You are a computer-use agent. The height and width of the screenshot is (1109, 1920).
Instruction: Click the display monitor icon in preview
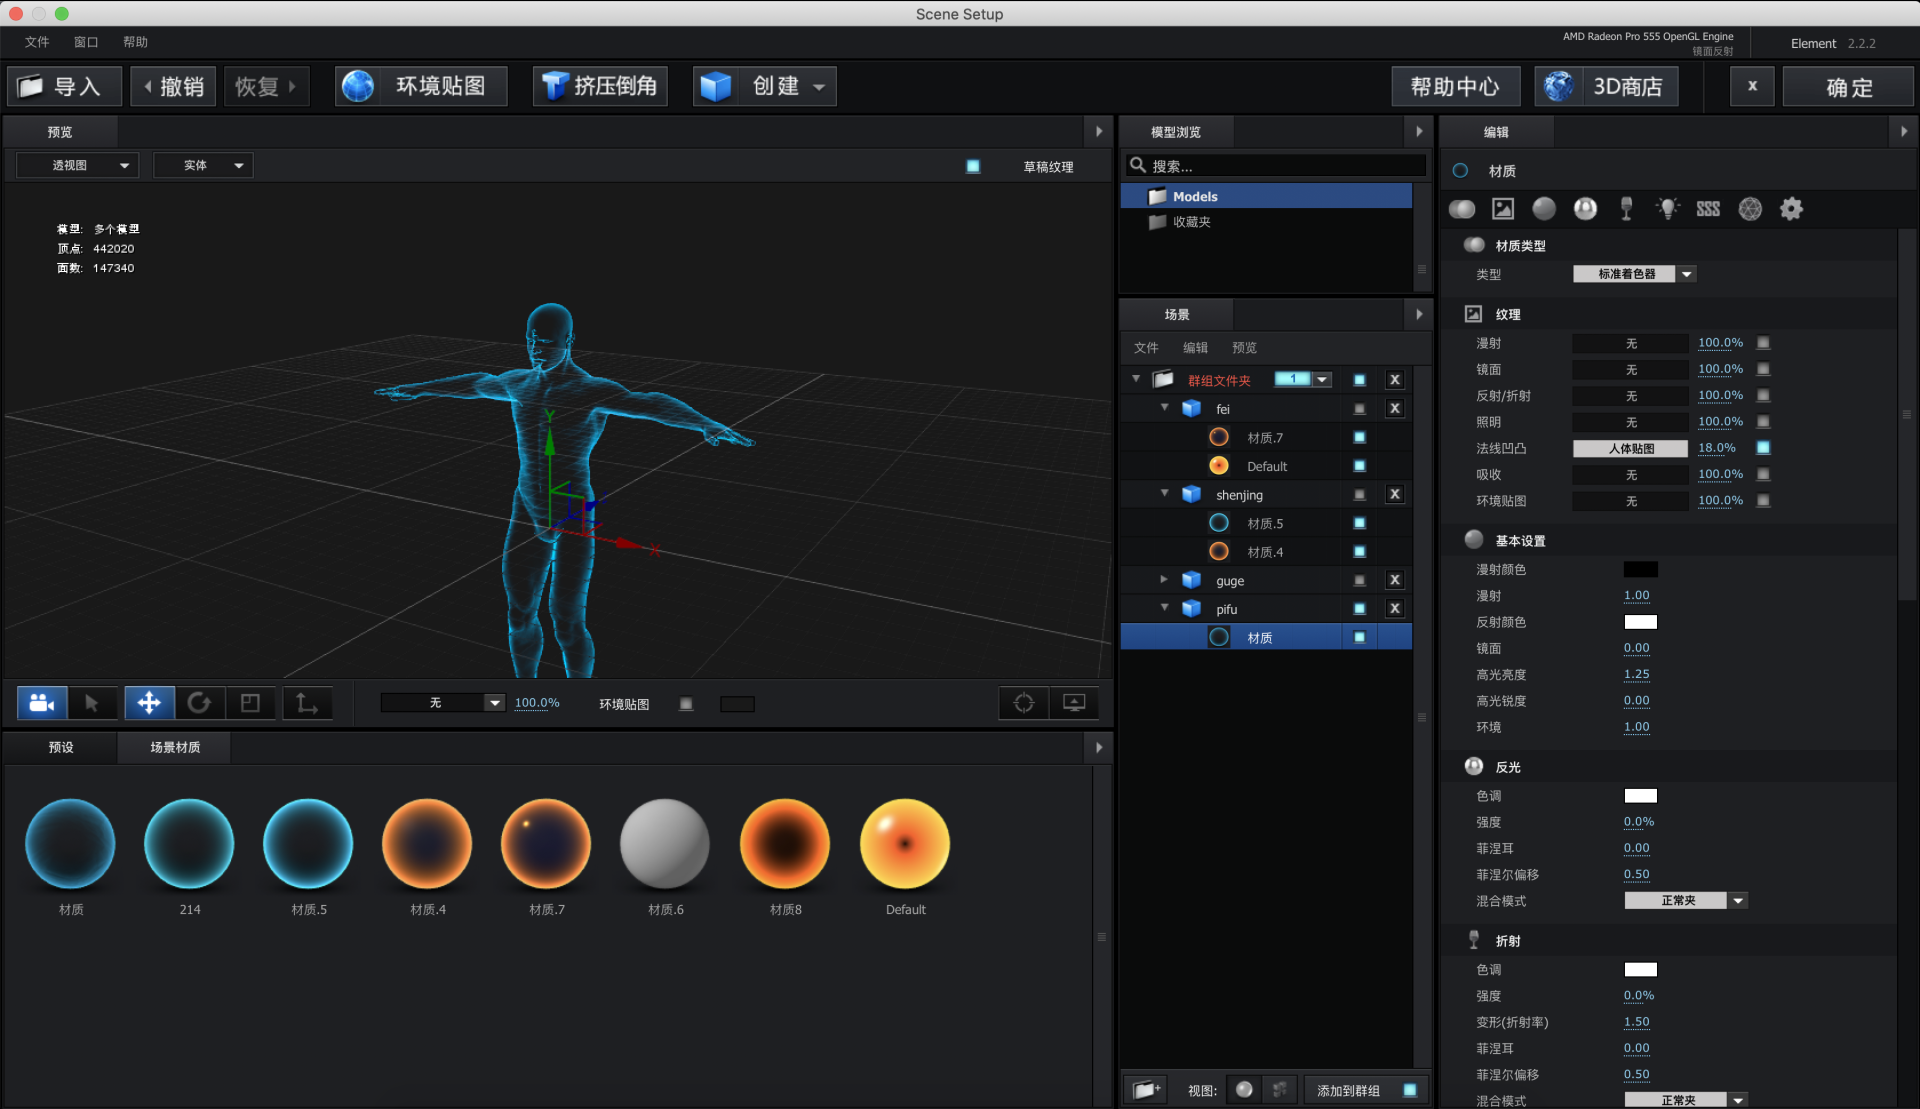click(1074, 703)
